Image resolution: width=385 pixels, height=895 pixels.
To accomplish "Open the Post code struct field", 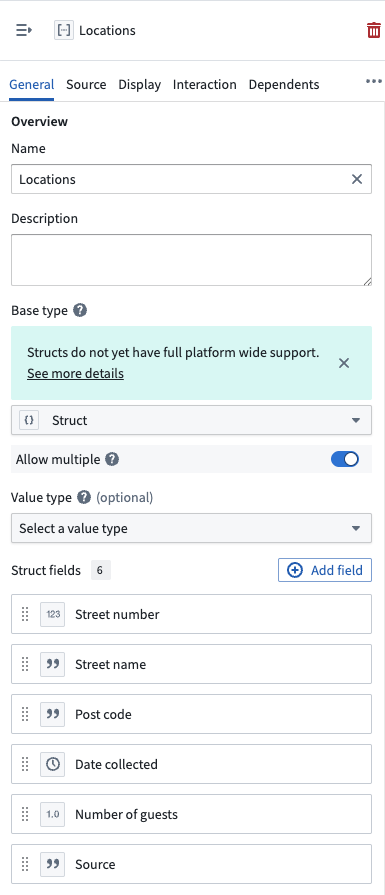I will coord(191,714).
